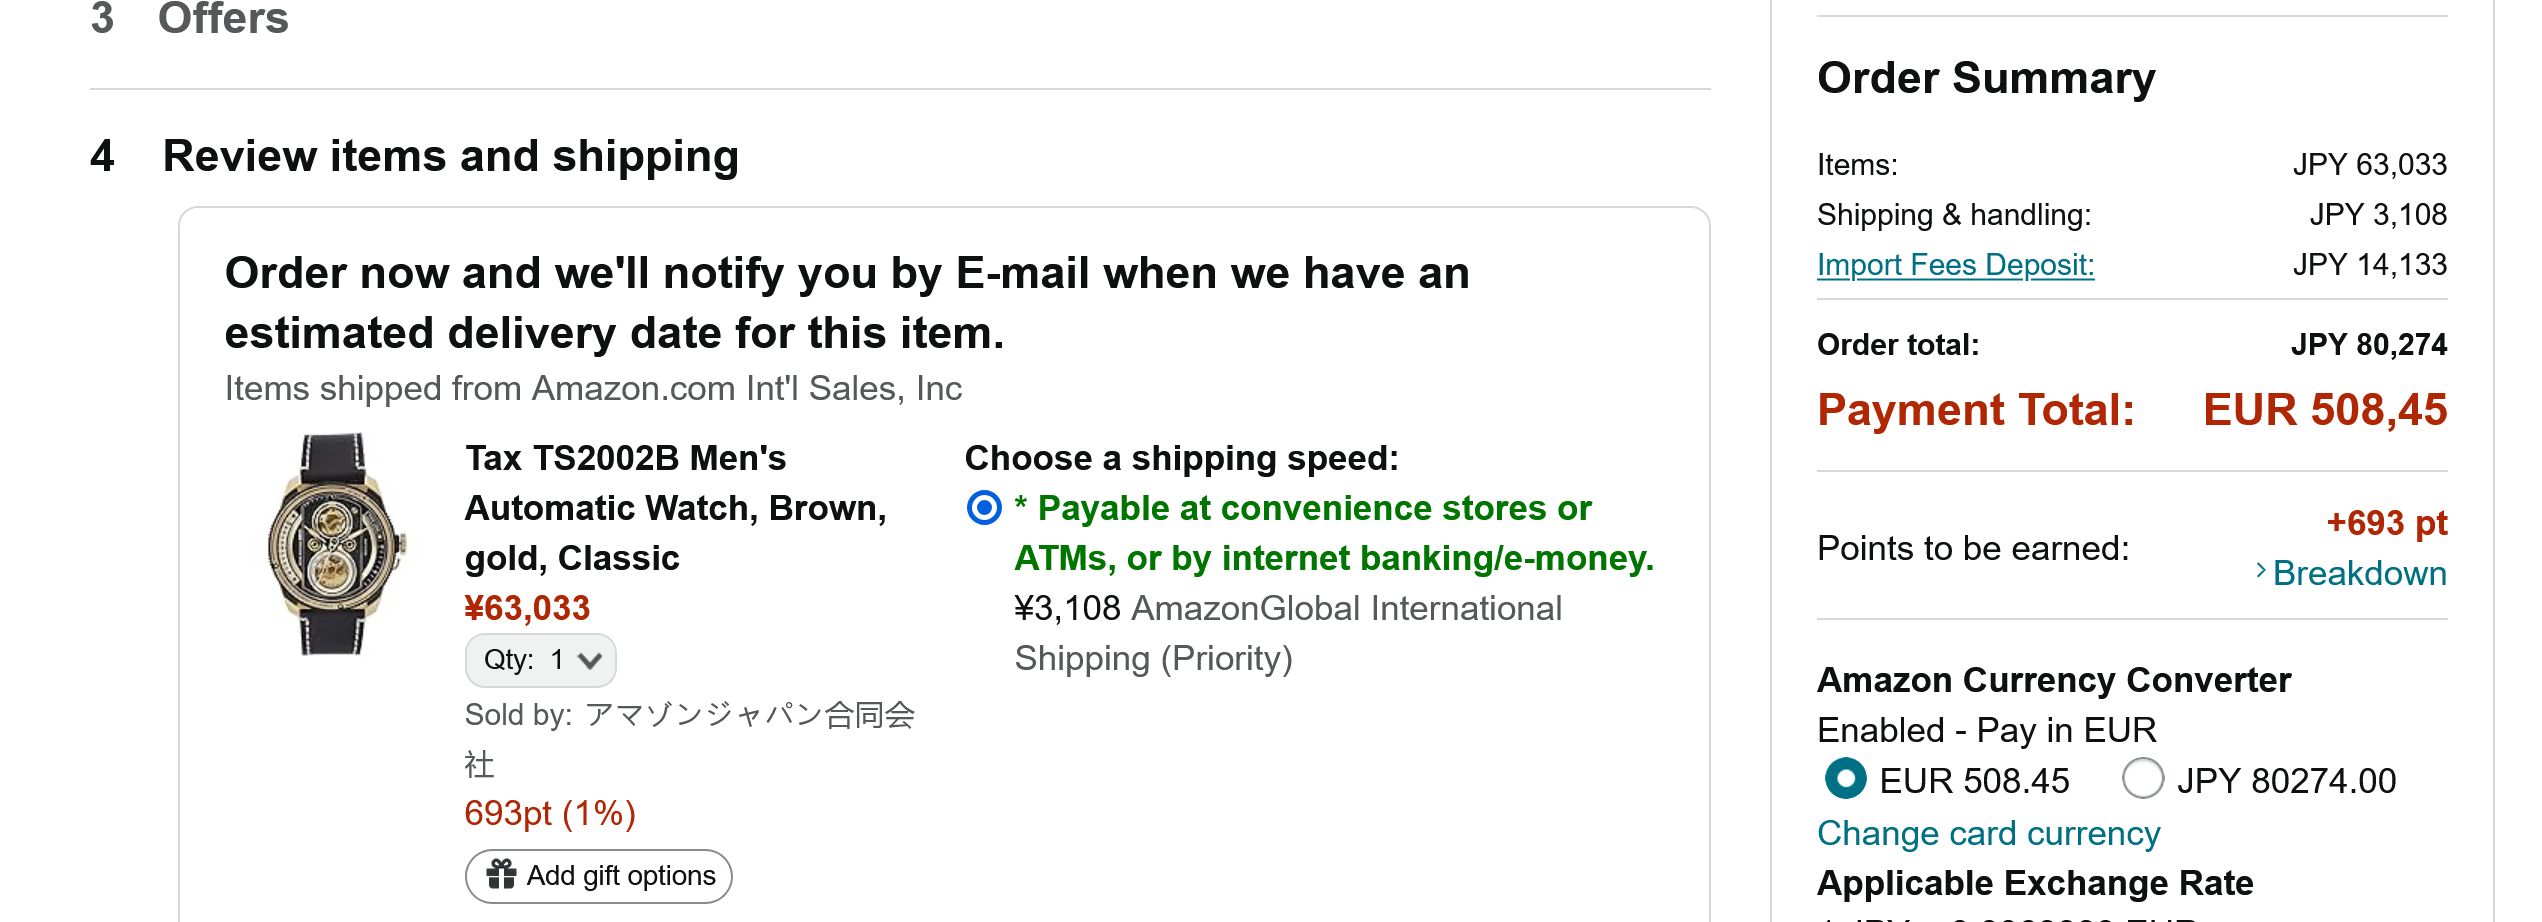Click the gift box icon
This screenshot has width=2542, height=922.
point(501,875)
